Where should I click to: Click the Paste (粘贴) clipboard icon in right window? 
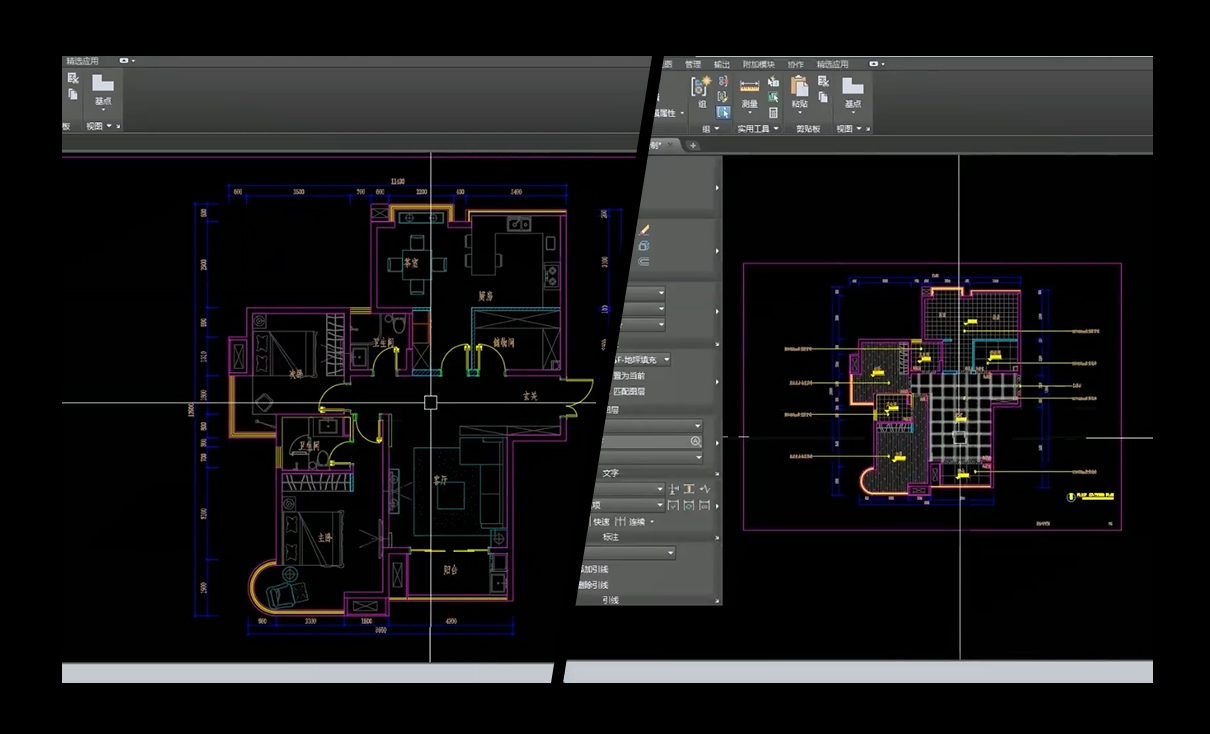[800, 85]
